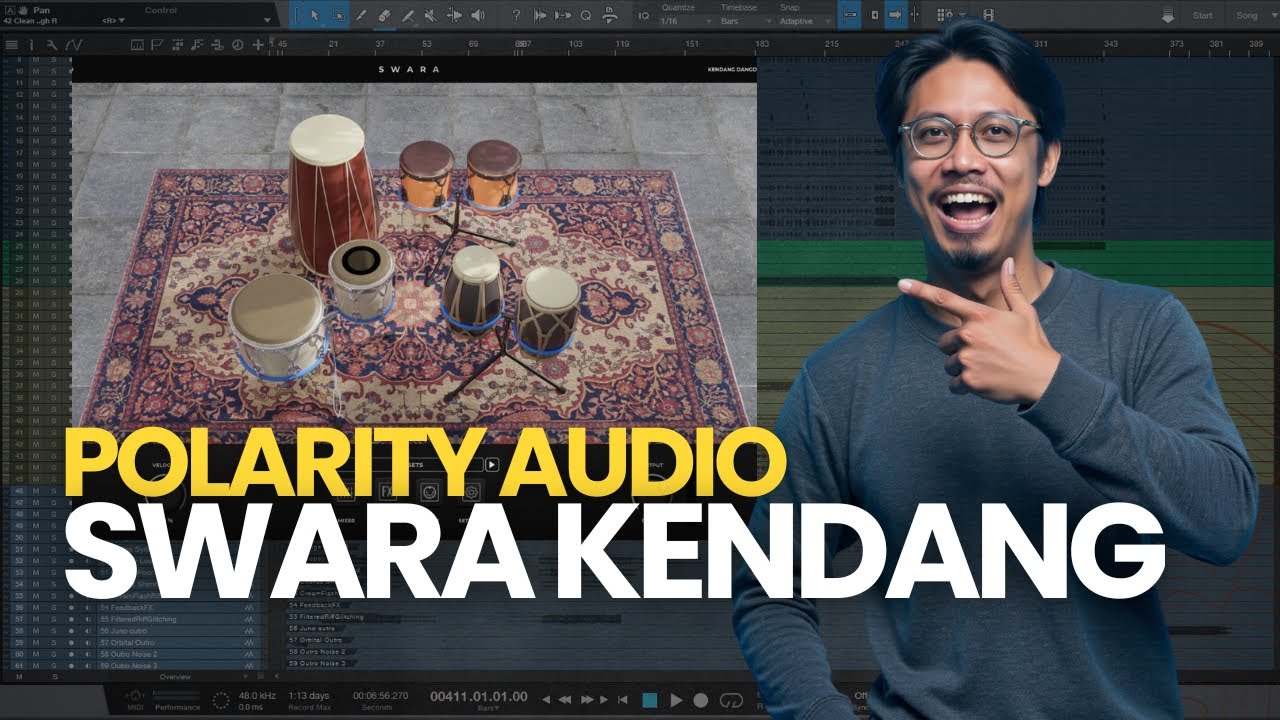Open the question mark help icon
Viewport: 1280px width, 720px height.
(x=516, y=15)
